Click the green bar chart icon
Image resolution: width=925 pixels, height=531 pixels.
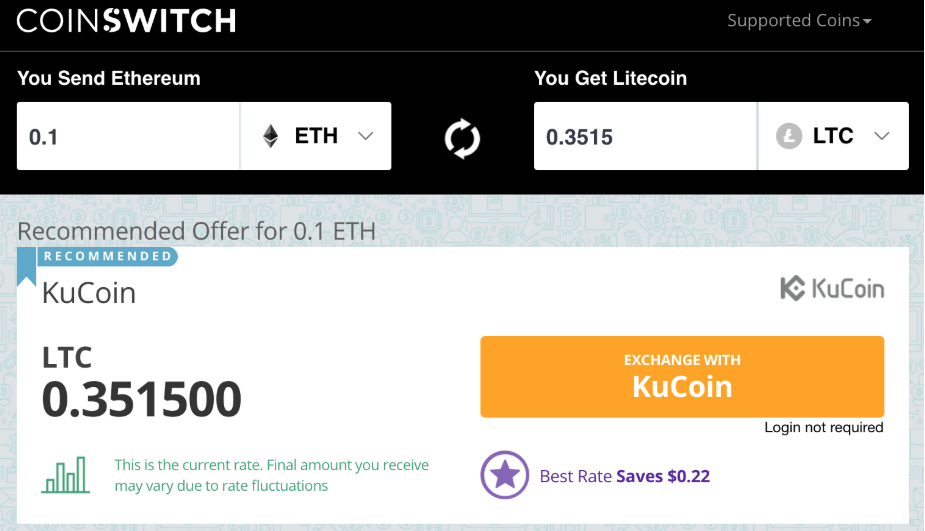(65, 475)
